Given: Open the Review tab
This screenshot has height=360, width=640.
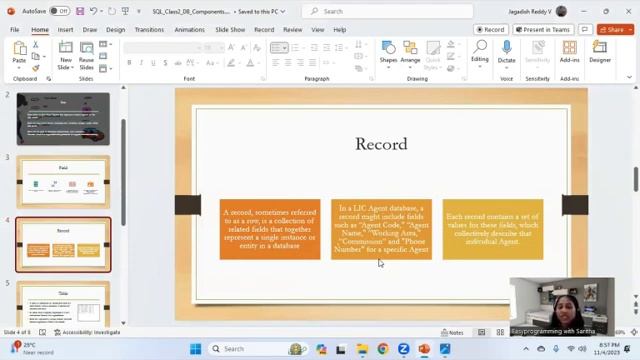Looking at the screenshot, I should (x=293, y=29).
